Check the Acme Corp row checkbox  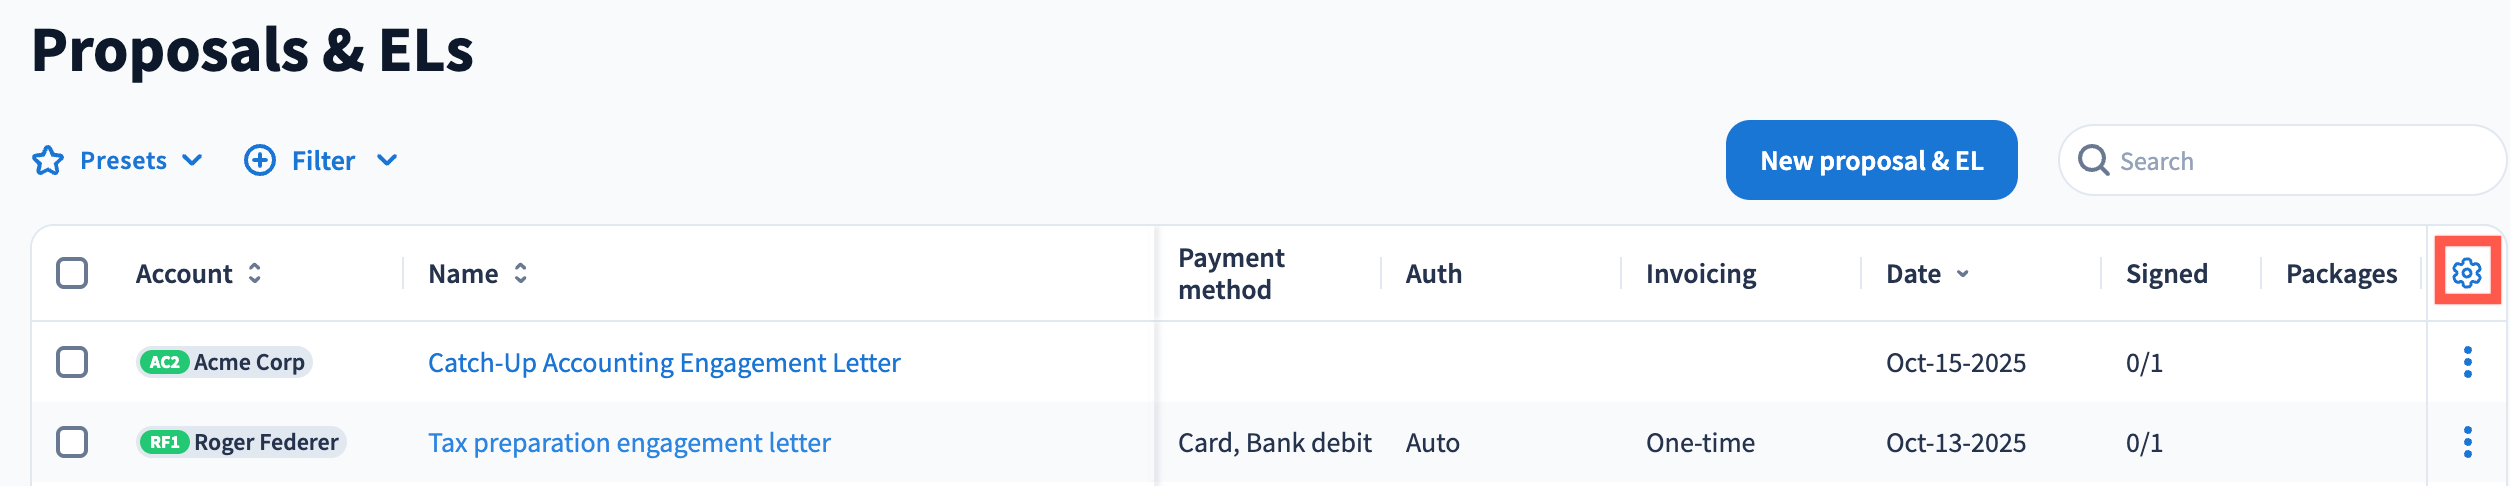72,362
